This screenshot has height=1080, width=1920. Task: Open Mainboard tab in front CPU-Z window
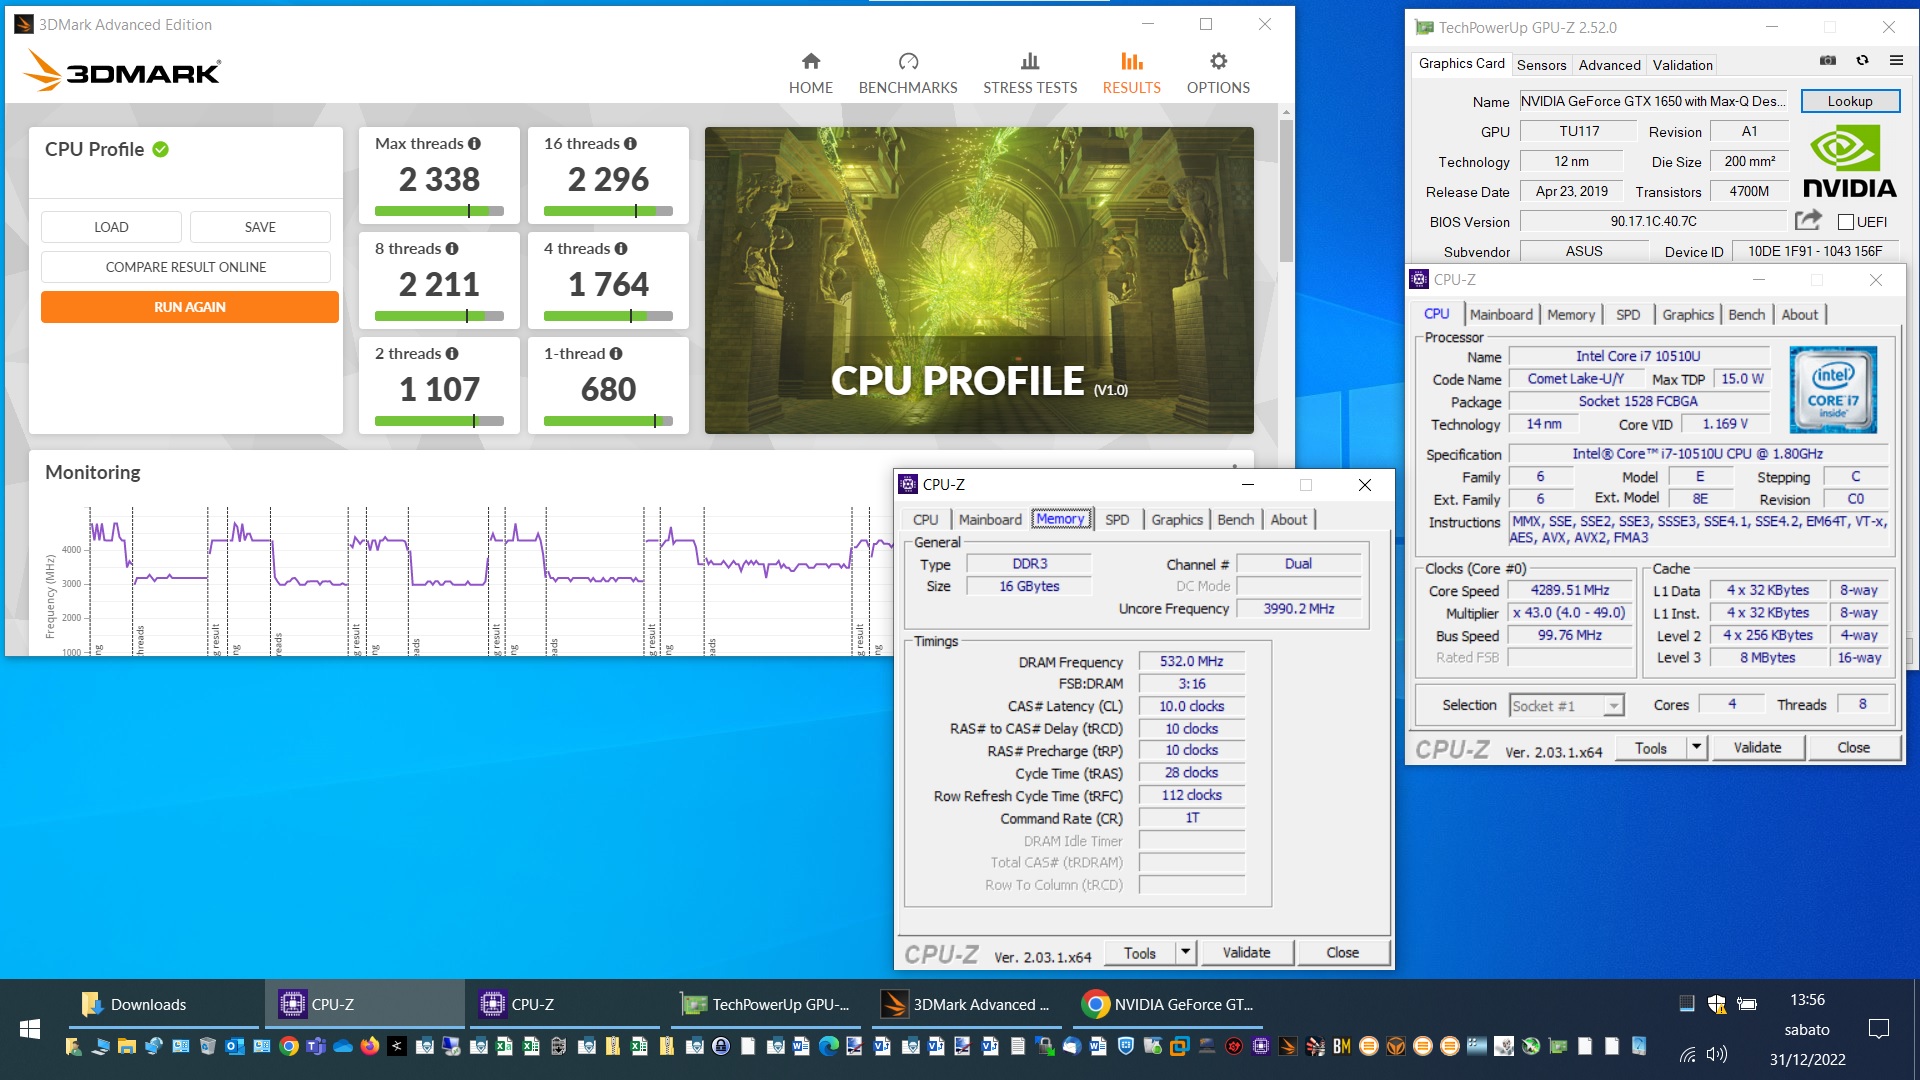(990, 520)
